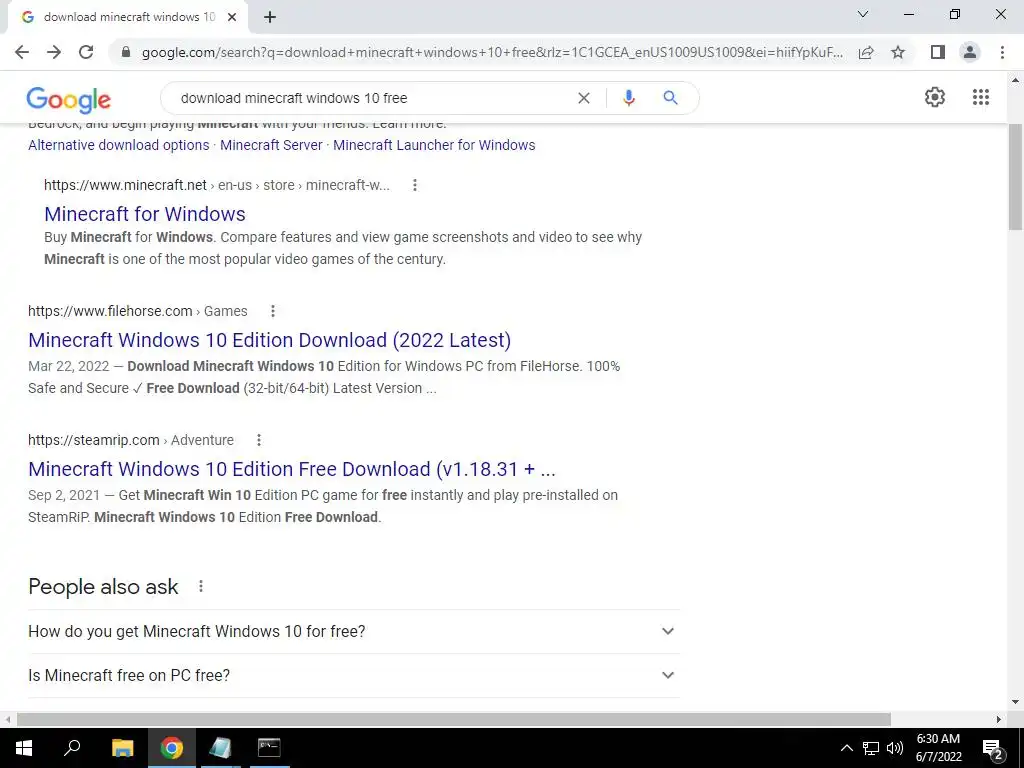1024x768 pixels.
Task: Submit search with magnifier icon
Action: coord(670,98)
